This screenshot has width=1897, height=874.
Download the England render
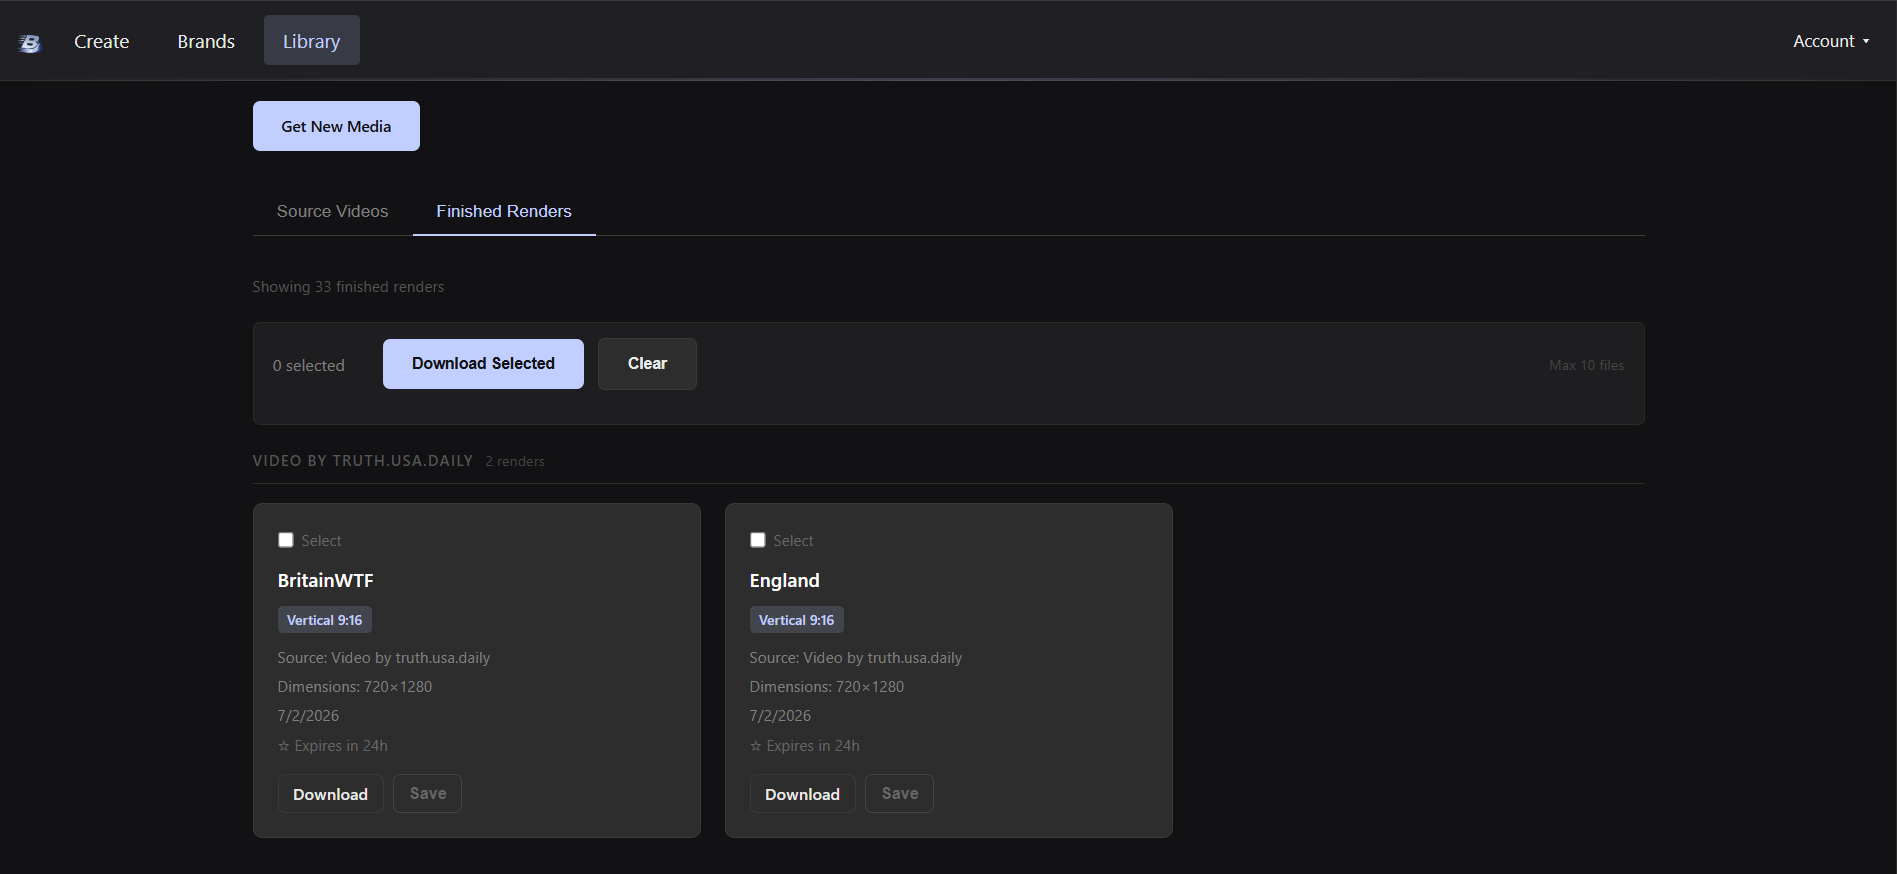(802, 794)
